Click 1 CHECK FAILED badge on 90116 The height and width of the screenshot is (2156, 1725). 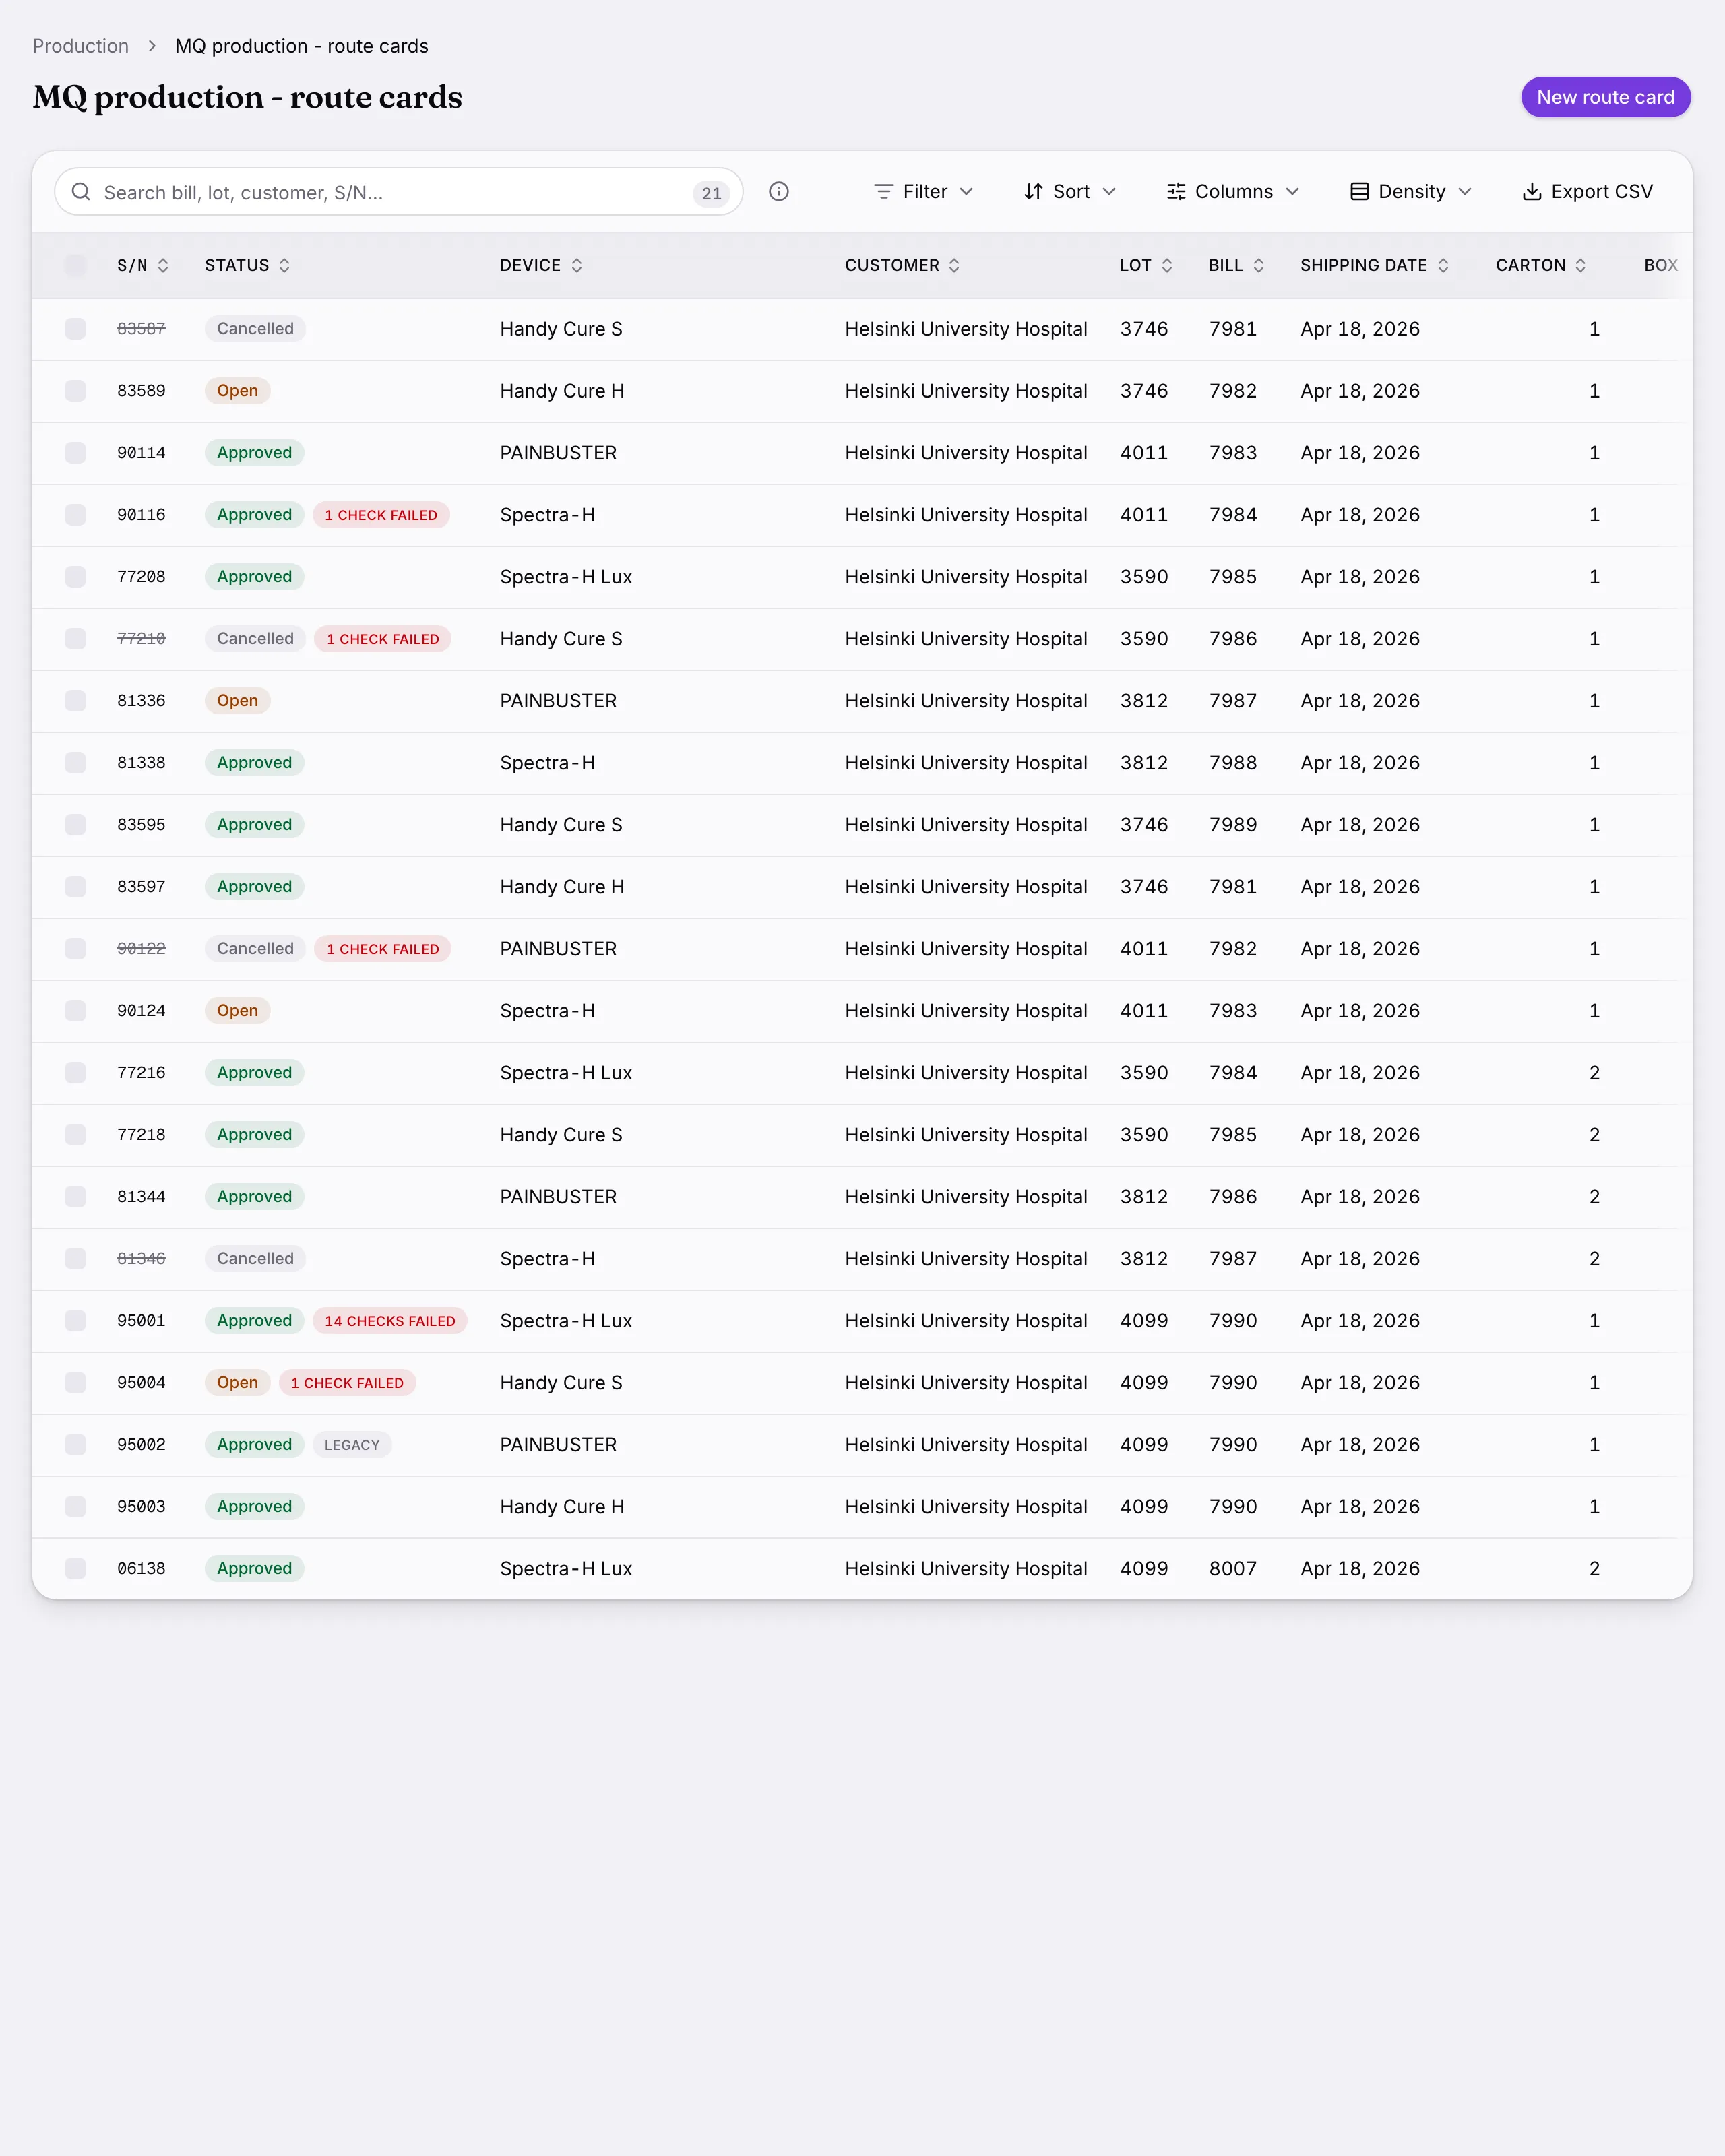click(381, 515)
